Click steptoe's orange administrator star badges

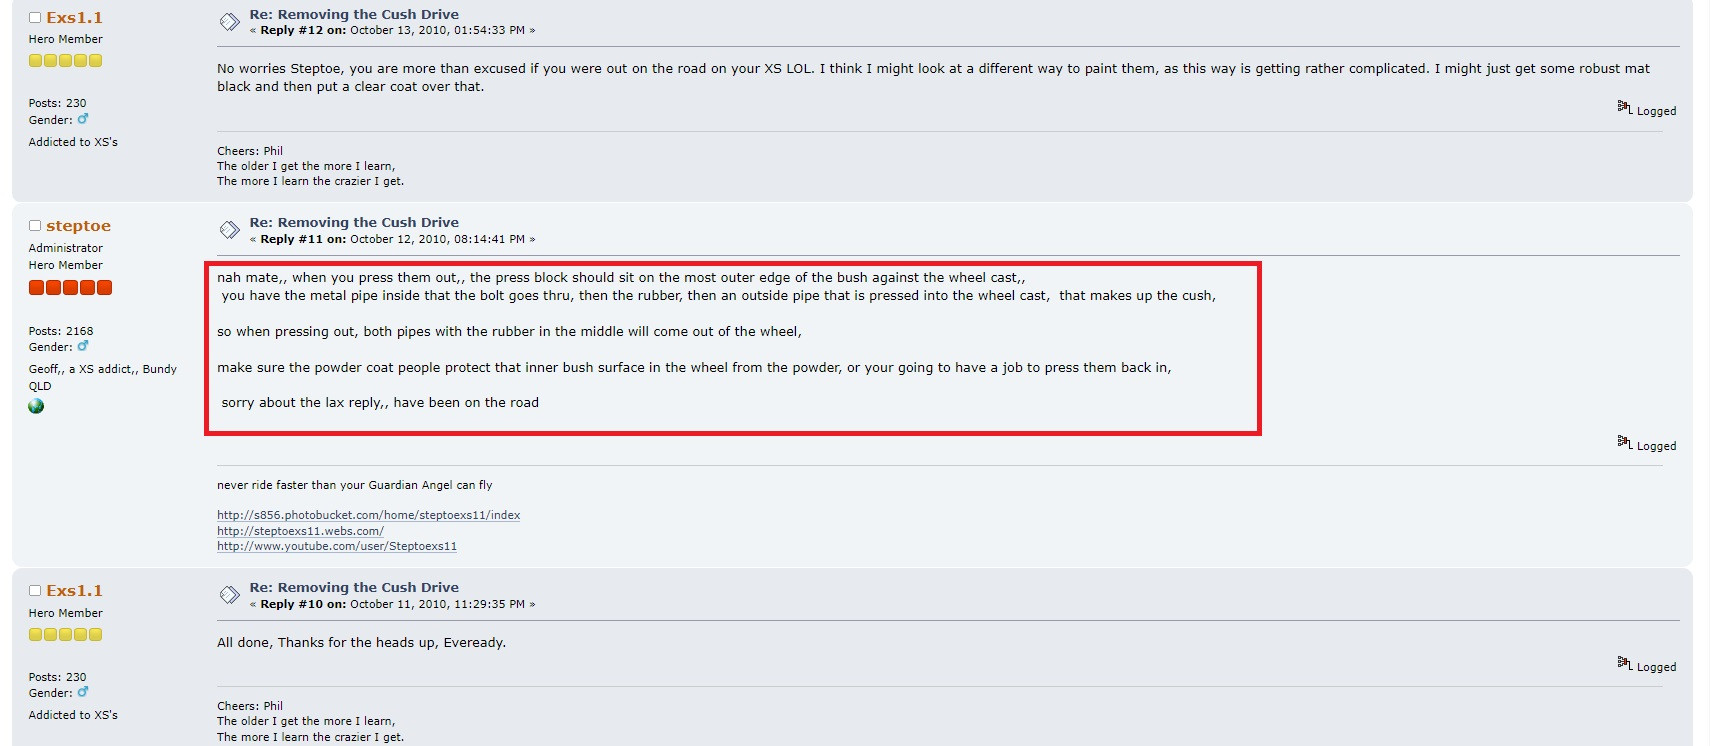[70, 288]
